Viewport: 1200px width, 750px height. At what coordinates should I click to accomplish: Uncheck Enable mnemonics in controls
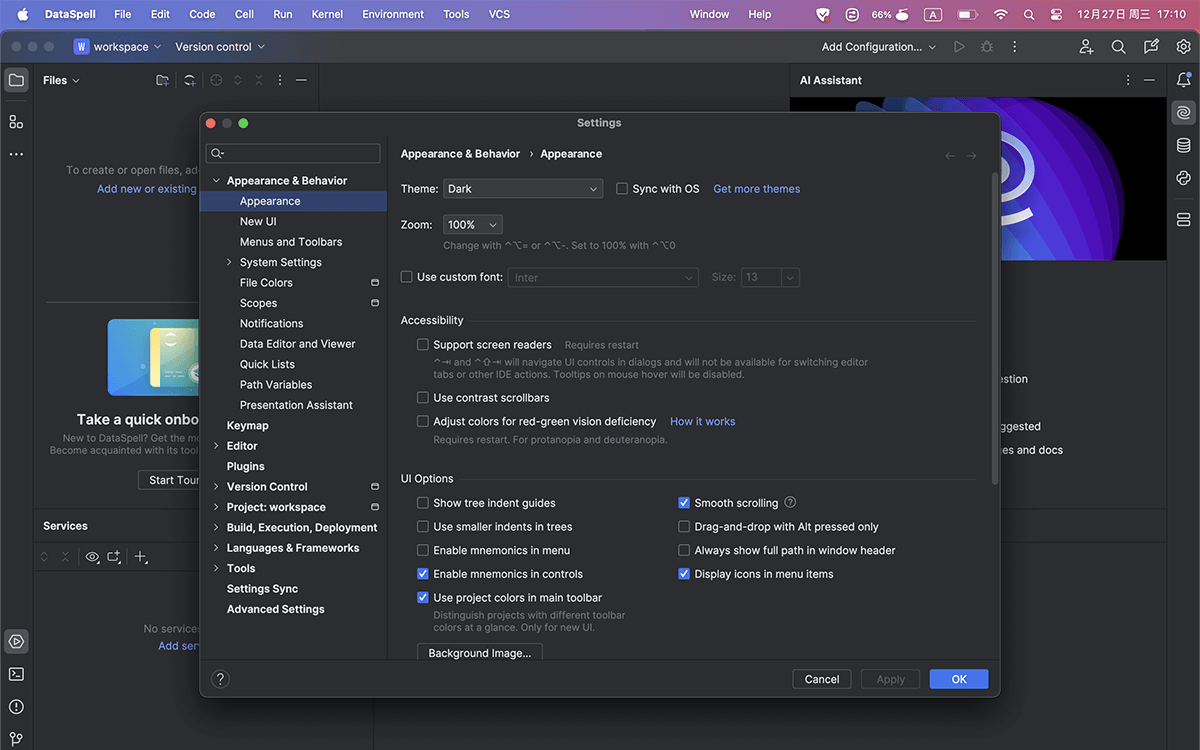click(423, 574)
